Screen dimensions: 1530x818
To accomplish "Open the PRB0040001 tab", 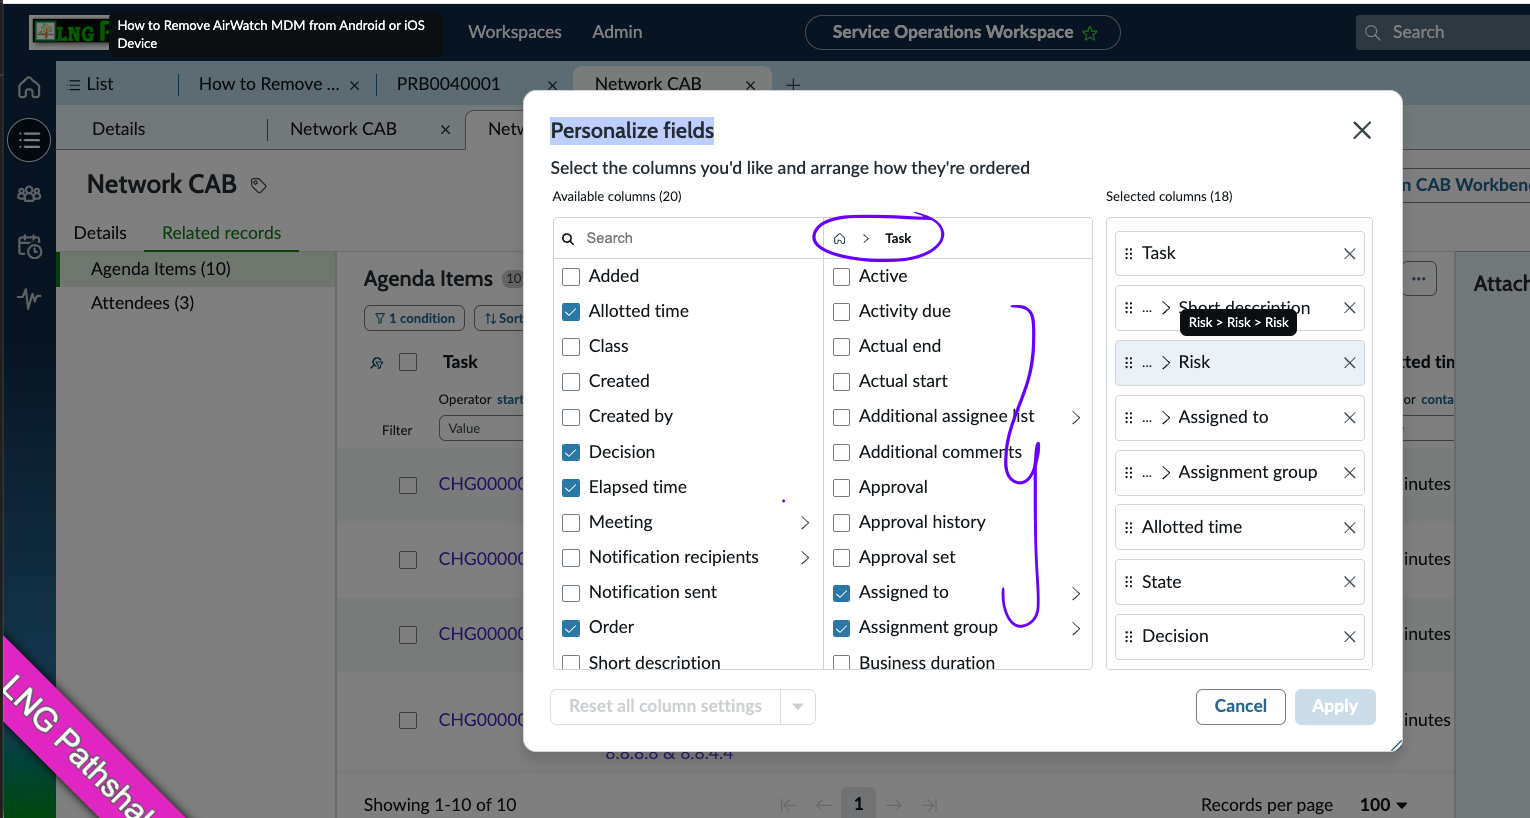I will (x=448, y=84).
